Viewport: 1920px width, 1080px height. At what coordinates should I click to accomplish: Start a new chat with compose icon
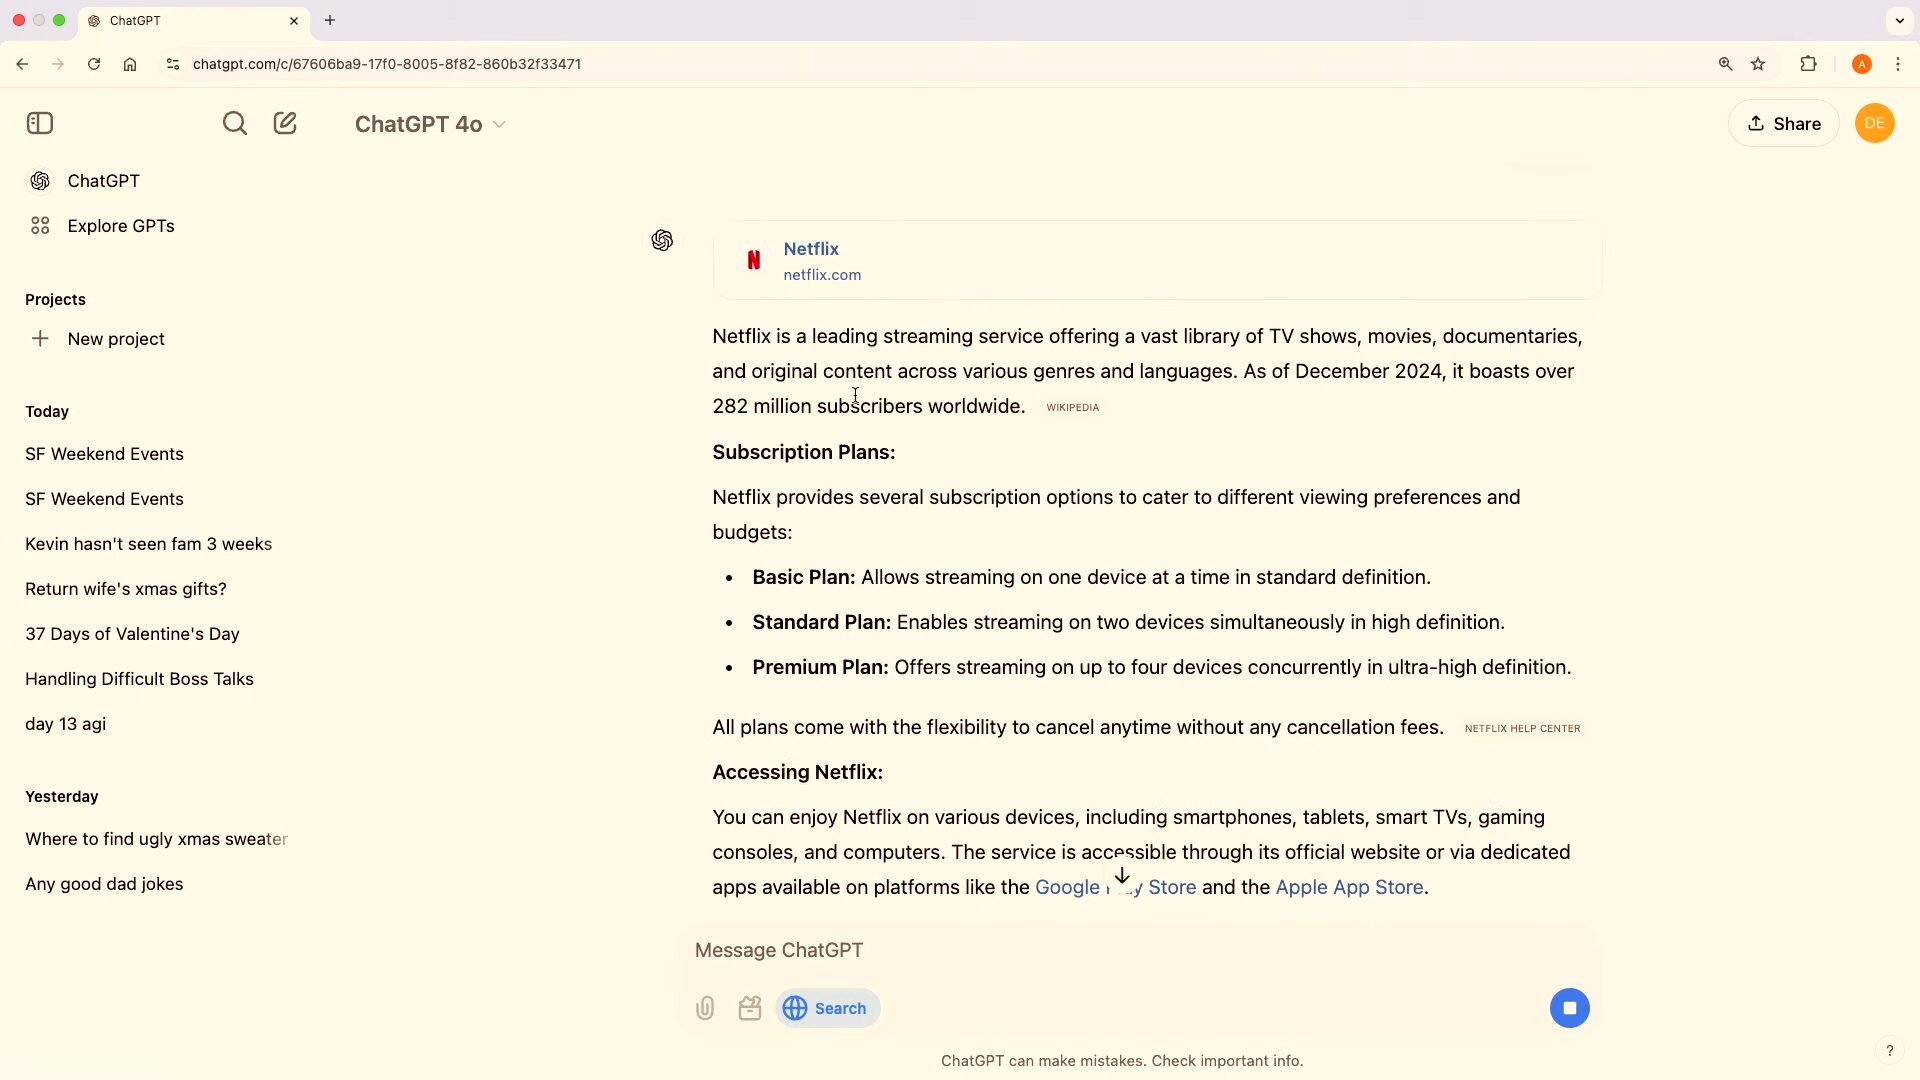click(x=285, y=123)
